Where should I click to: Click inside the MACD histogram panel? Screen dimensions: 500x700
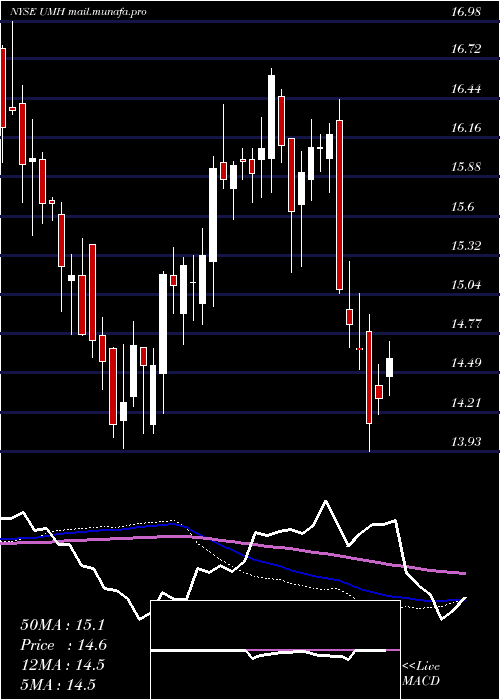[275, 650]
